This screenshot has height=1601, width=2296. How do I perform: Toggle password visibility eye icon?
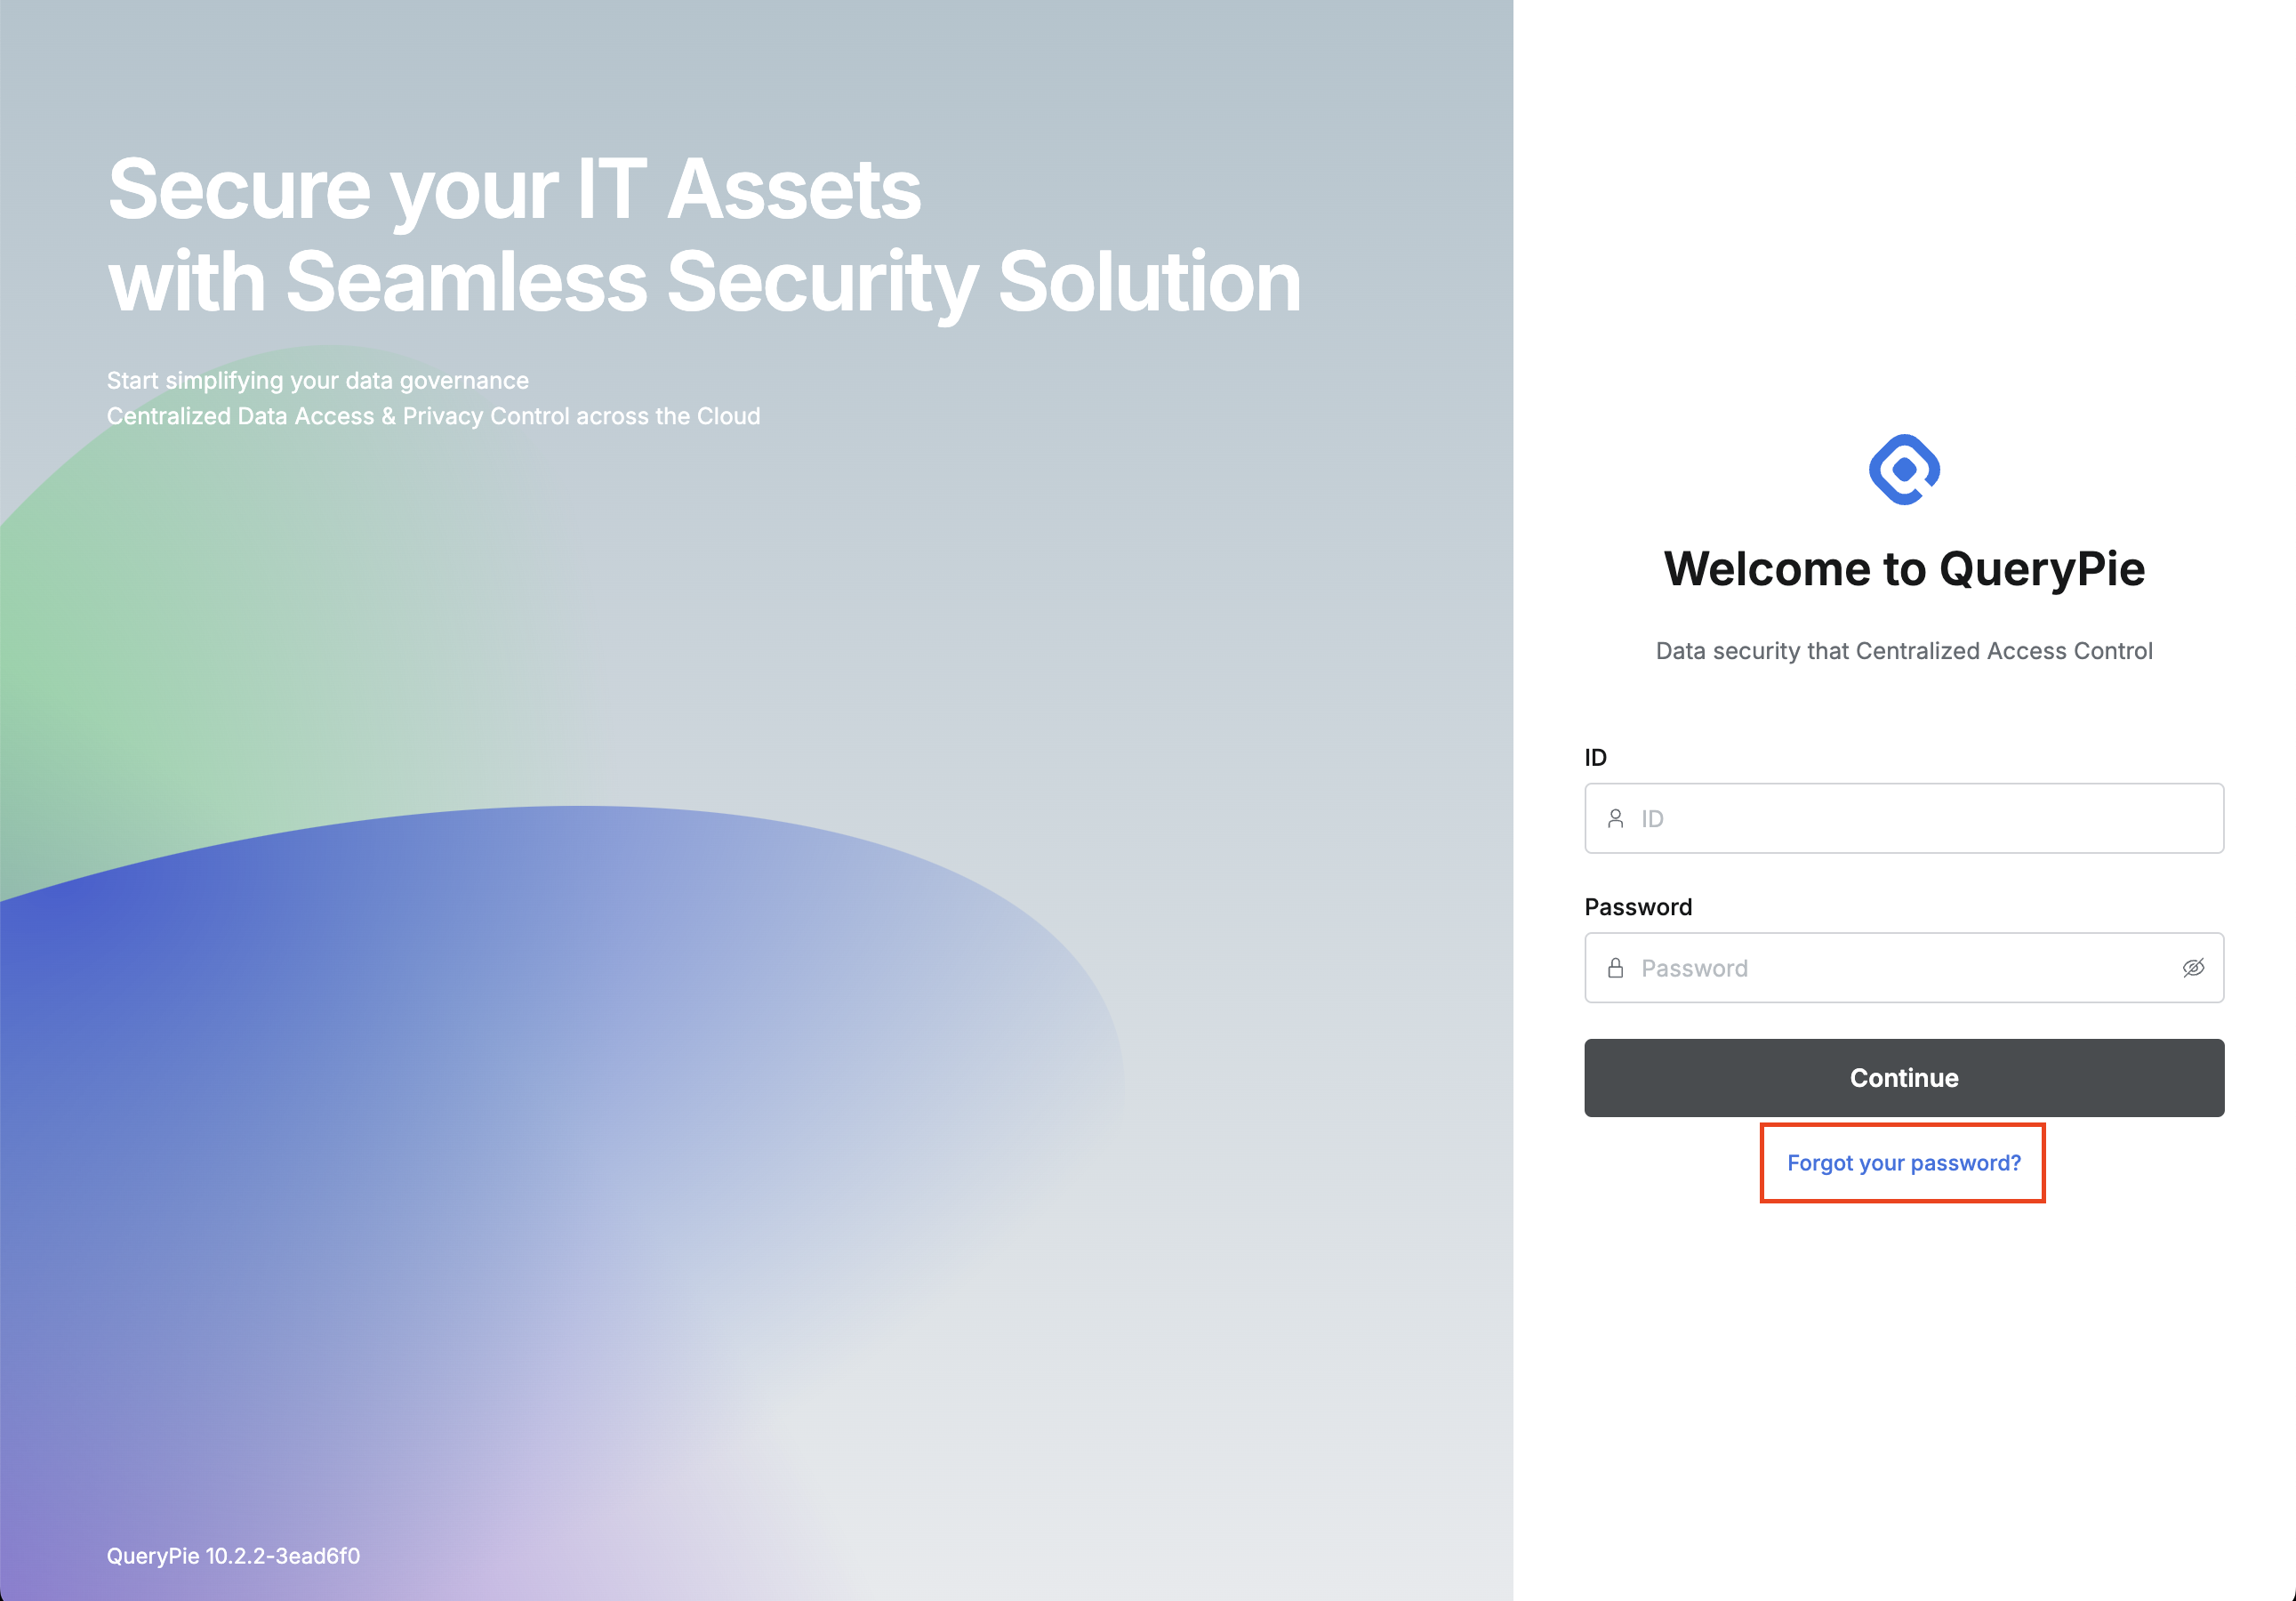click(x=2193, y=968)
